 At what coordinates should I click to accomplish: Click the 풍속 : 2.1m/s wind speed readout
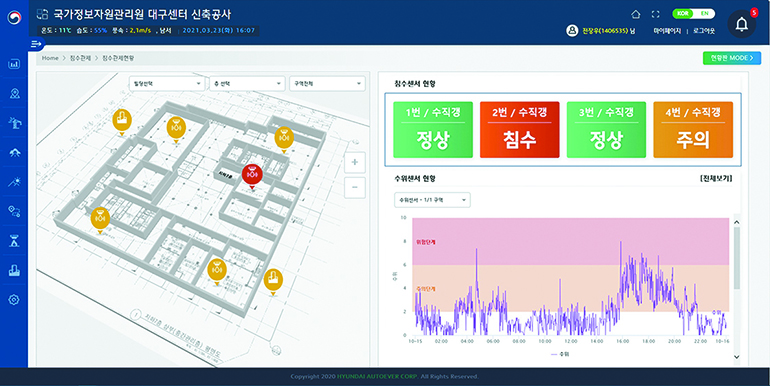[x=131, y=30]
